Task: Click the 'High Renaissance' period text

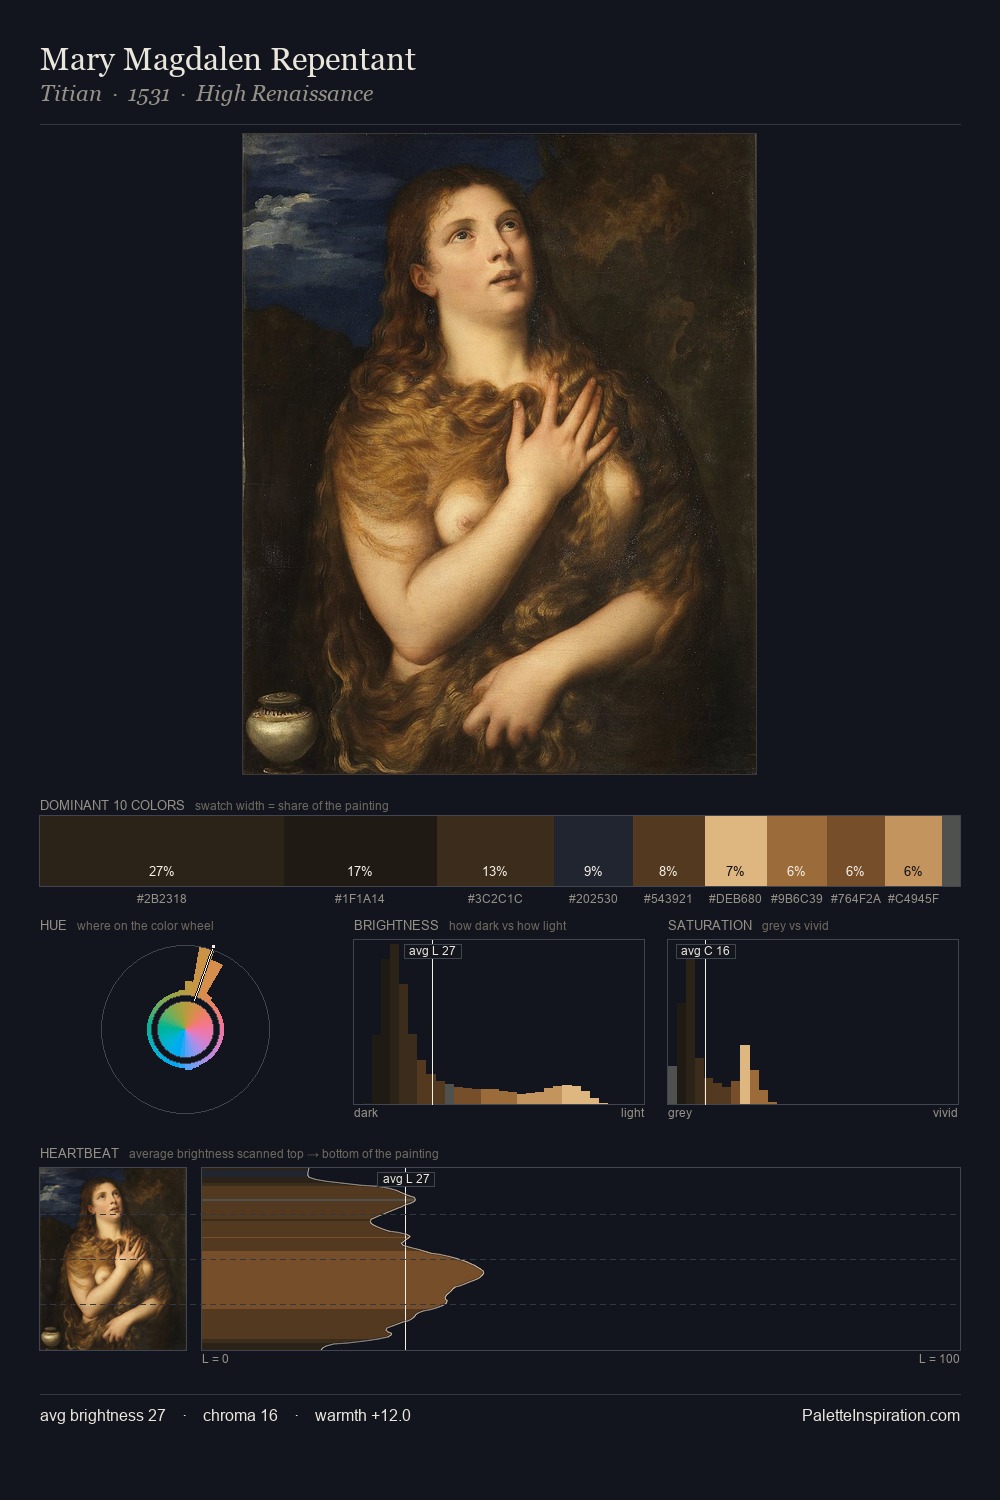Action: tap(285, 94)
